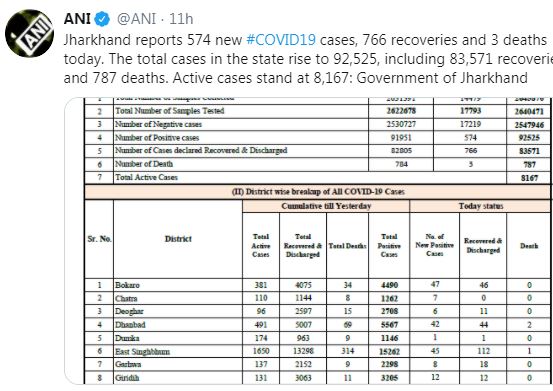Click the Today status header cell
Image resolution: width=553 pixels, height=391 pixels.
[x=480, y=206]
